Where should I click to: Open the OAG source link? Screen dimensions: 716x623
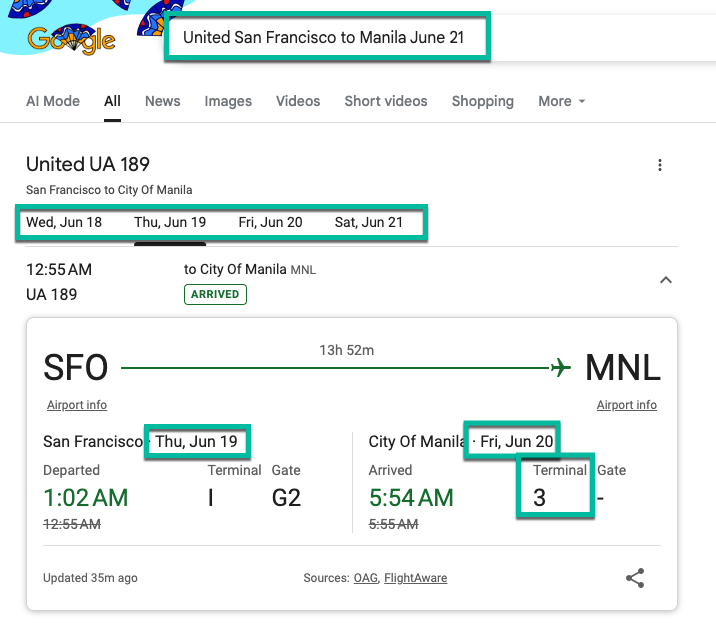366,578
